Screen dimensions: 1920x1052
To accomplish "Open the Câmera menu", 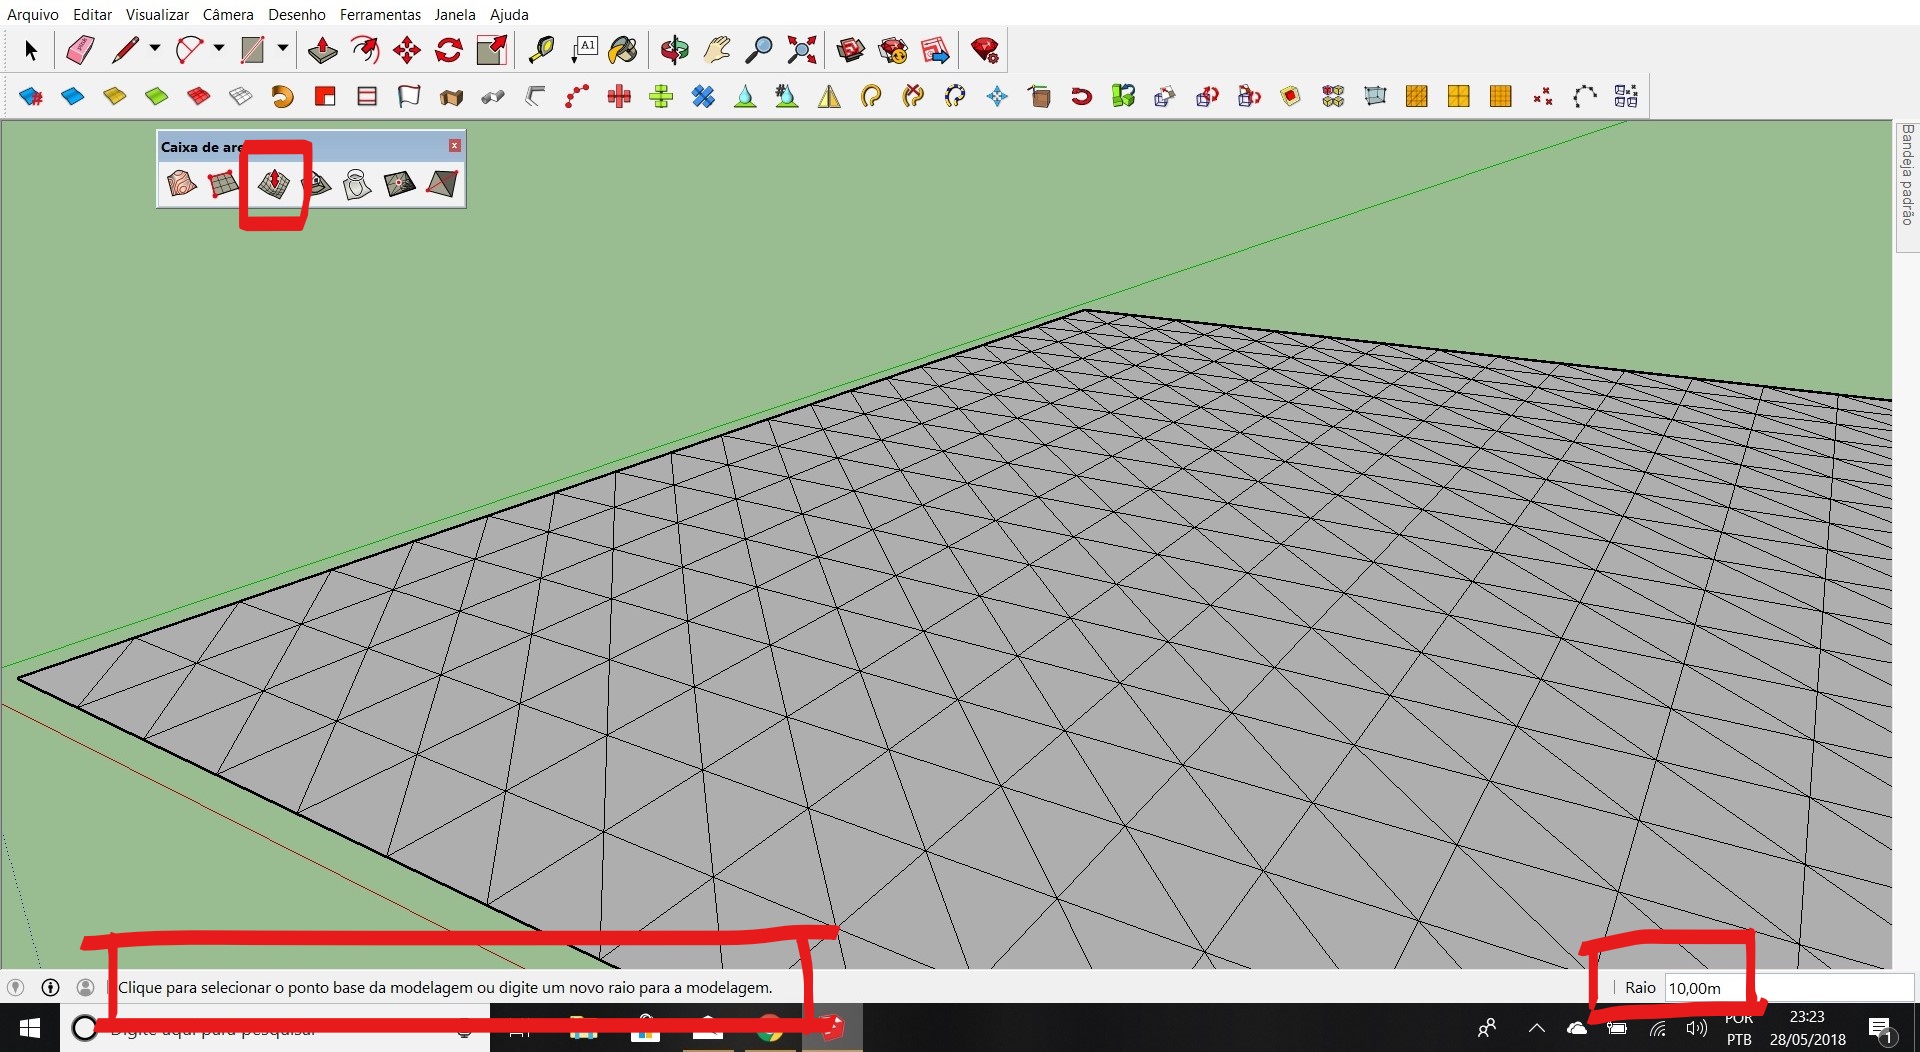I will (228, 14).
